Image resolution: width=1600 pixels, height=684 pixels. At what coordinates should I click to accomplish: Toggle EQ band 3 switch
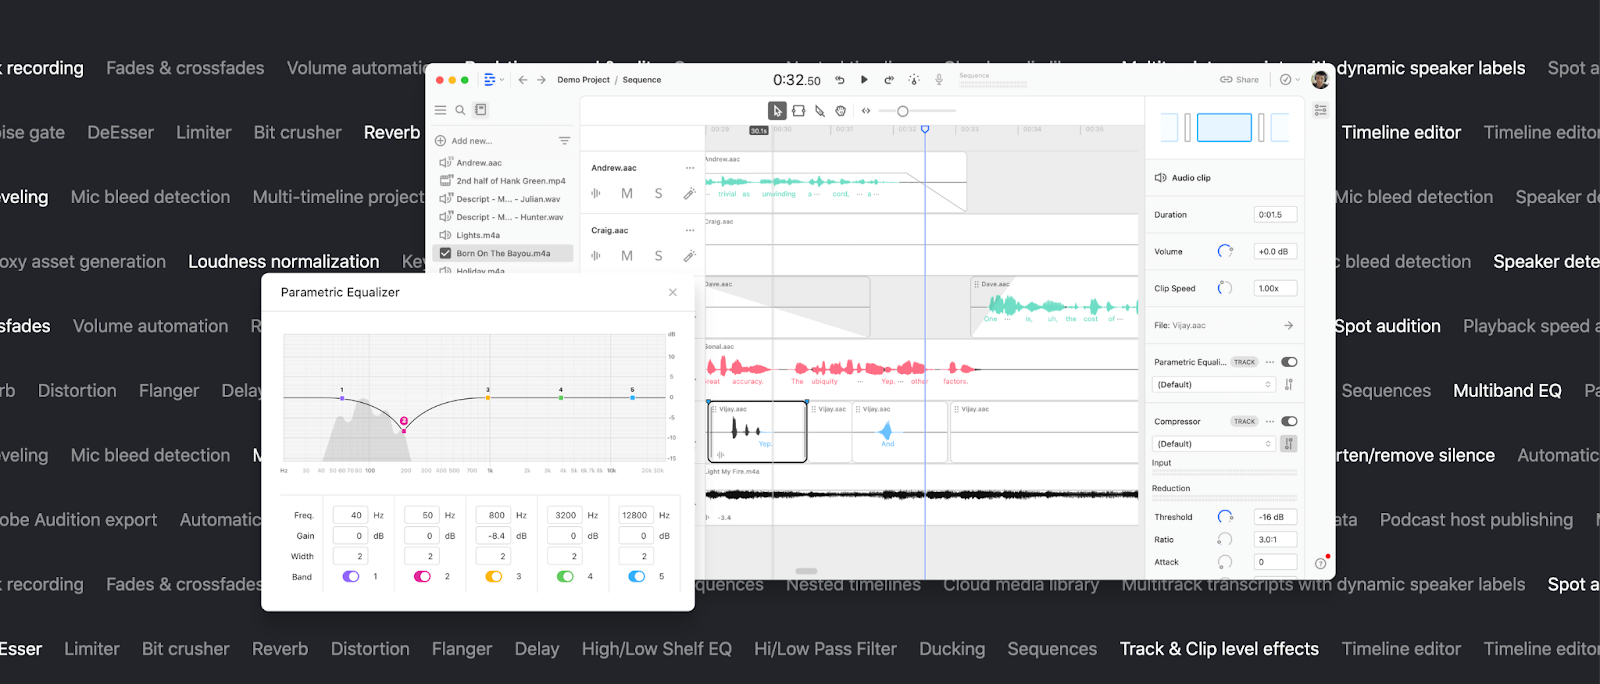click(494, 576)
